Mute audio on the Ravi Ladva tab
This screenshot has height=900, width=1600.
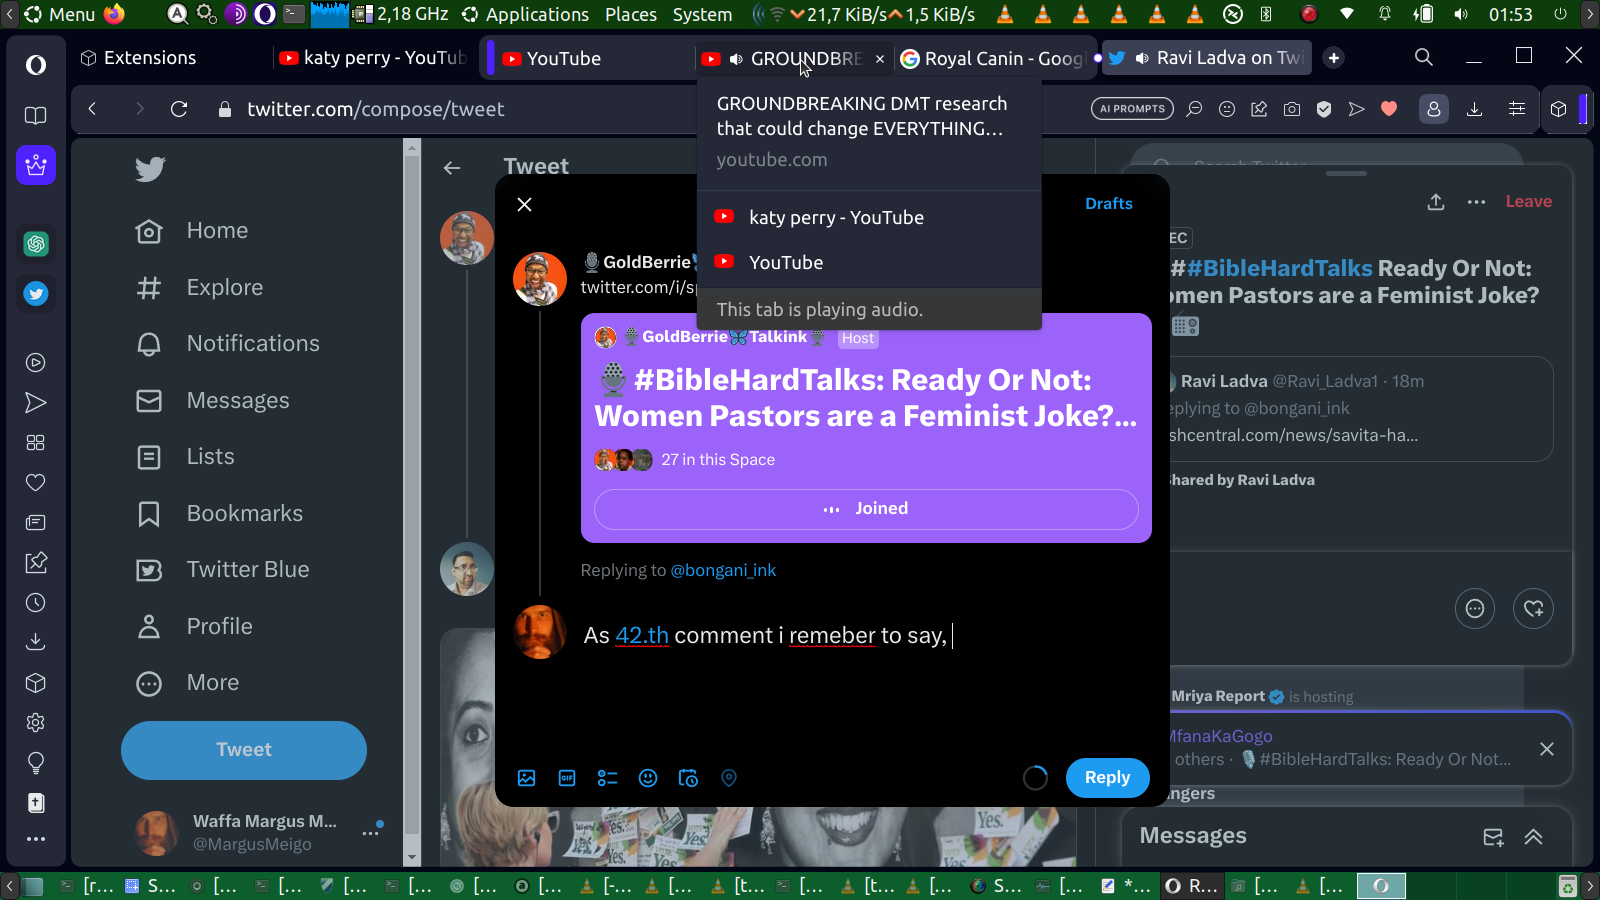tap(1142, 58)
